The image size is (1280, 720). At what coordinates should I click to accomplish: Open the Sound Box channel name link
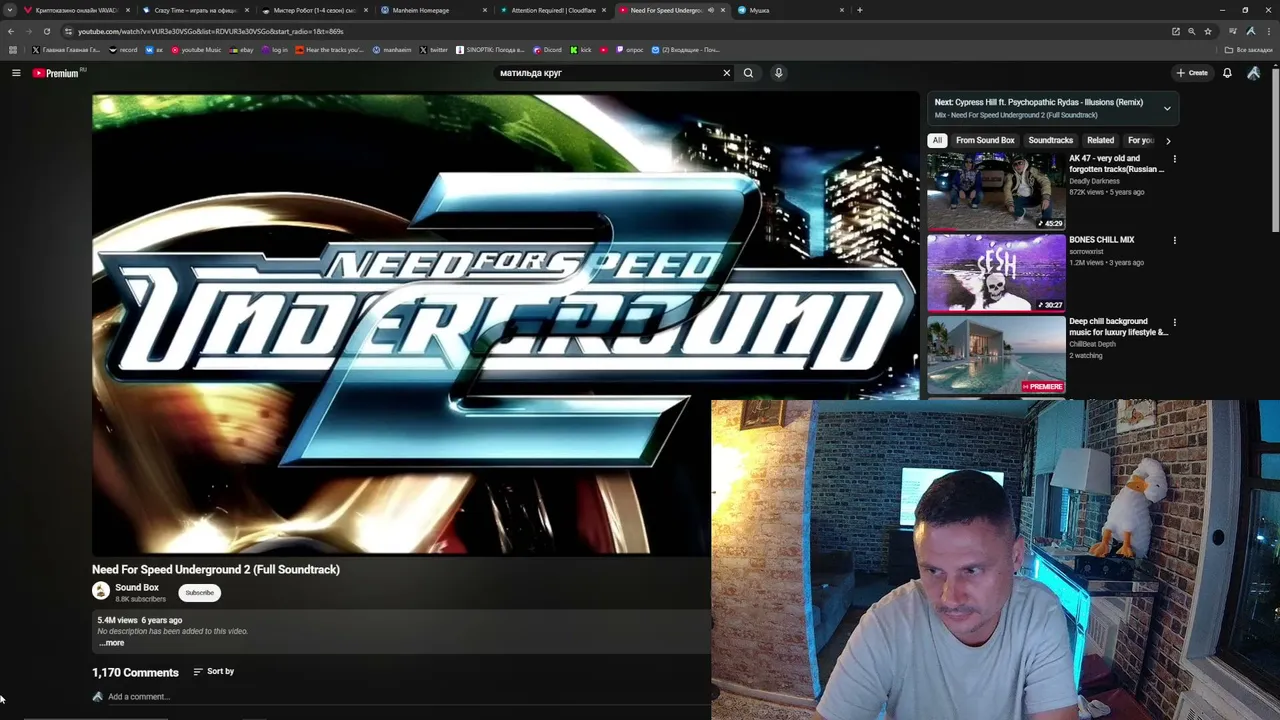tap(137, 588)
